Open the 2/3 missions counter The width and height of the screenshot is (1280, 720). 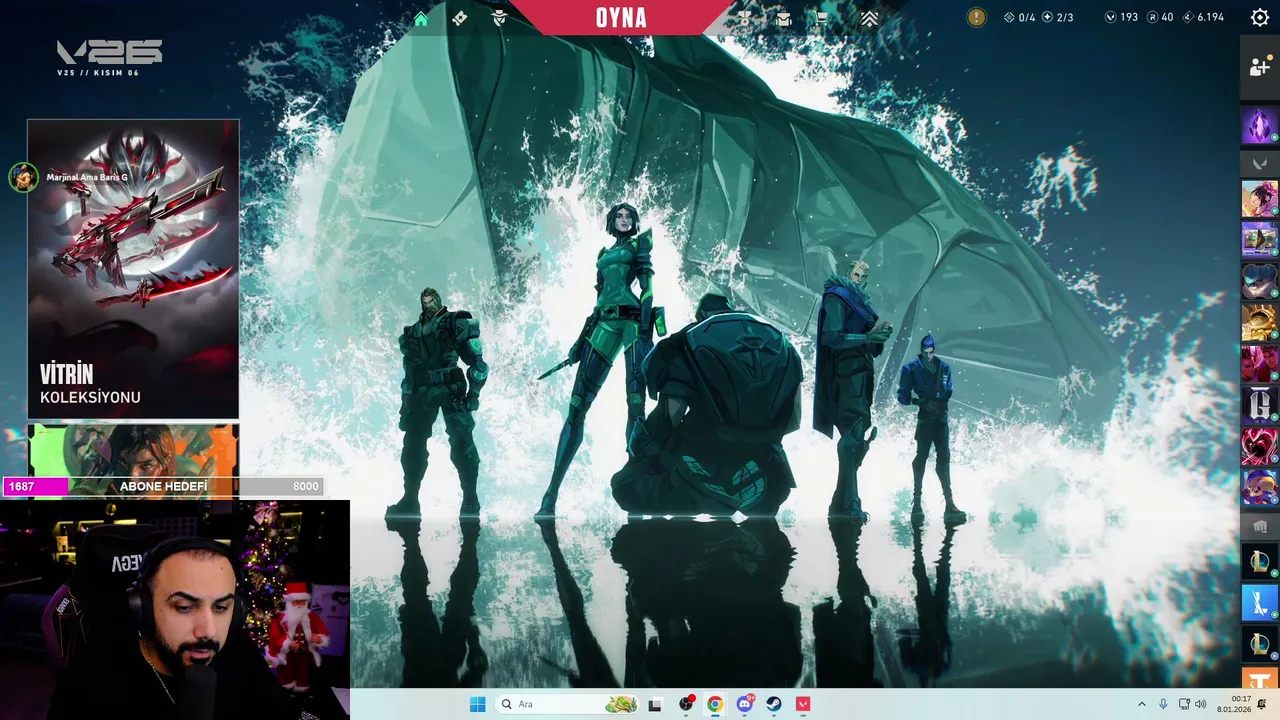pos(1057,17)
